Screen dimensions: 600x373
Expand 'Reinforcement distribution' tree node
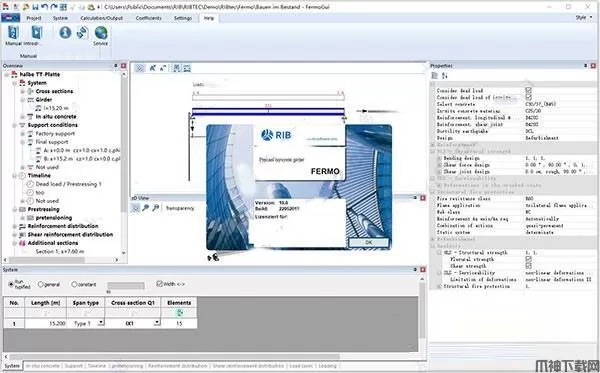(x=15, y=226)
